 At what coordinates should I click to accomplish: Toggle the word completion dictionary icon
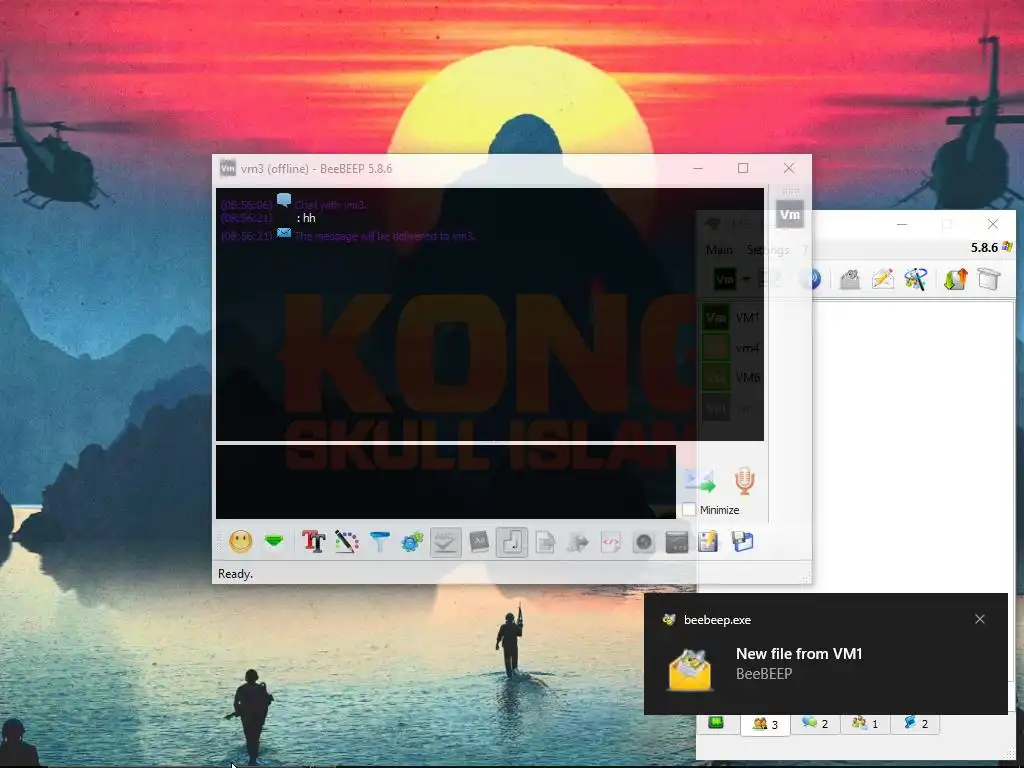coord(479,541)
